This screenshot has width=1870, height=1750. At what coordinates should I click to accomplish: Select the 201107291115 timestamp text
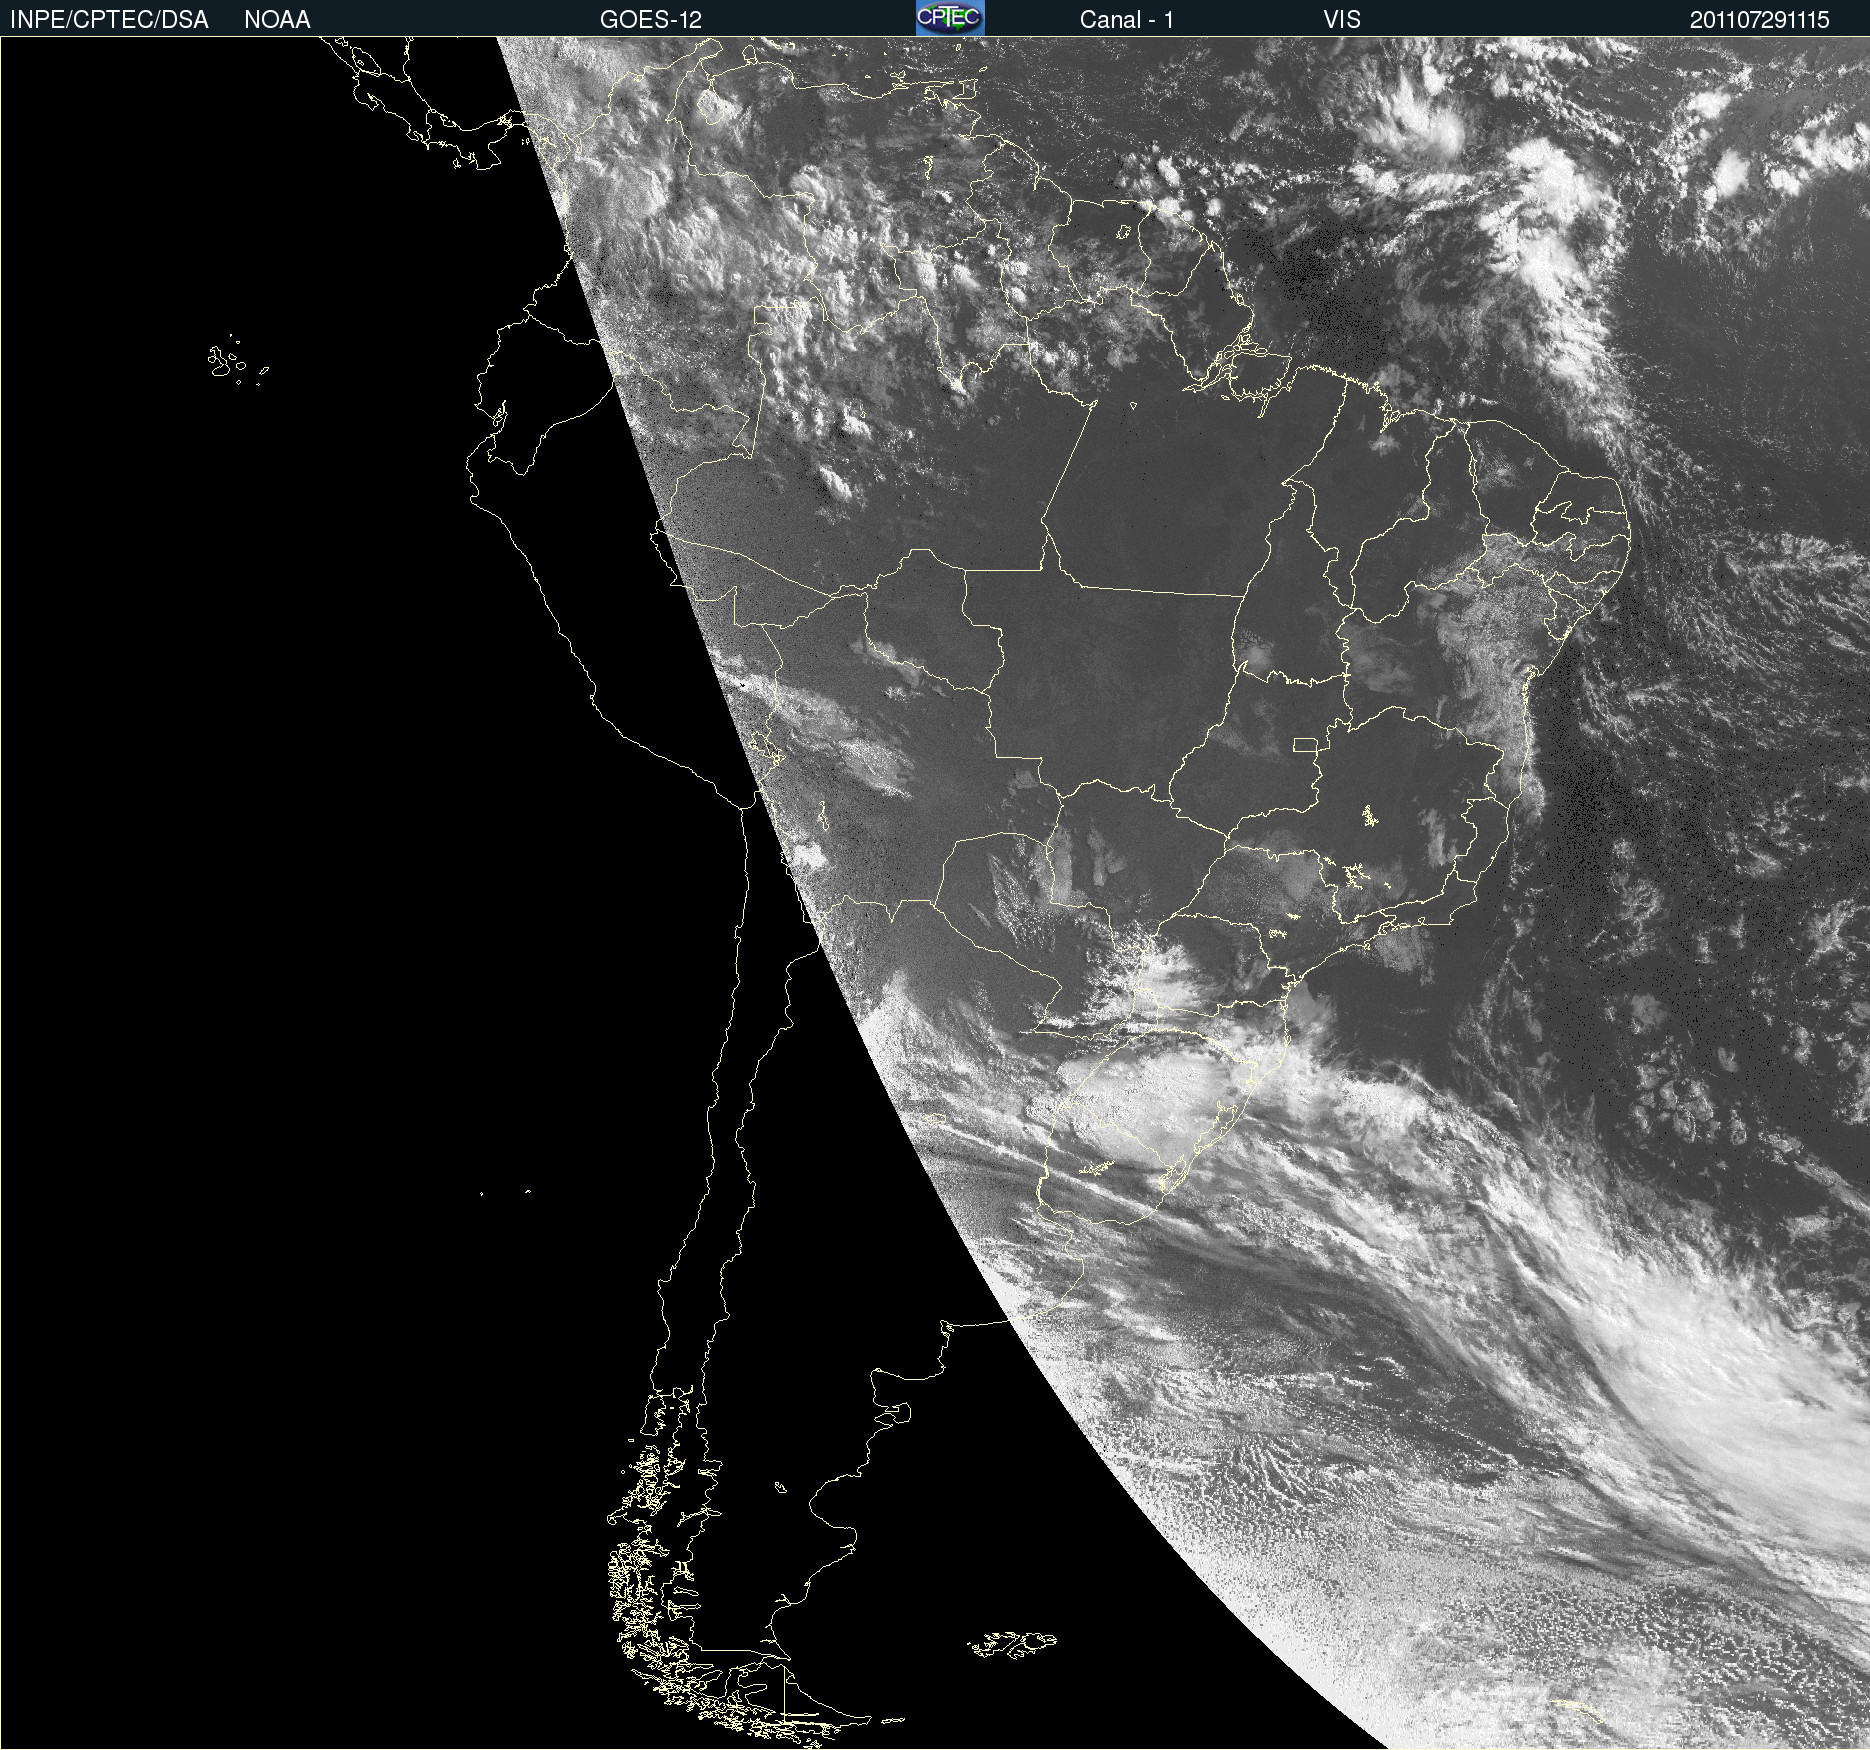1759,20
